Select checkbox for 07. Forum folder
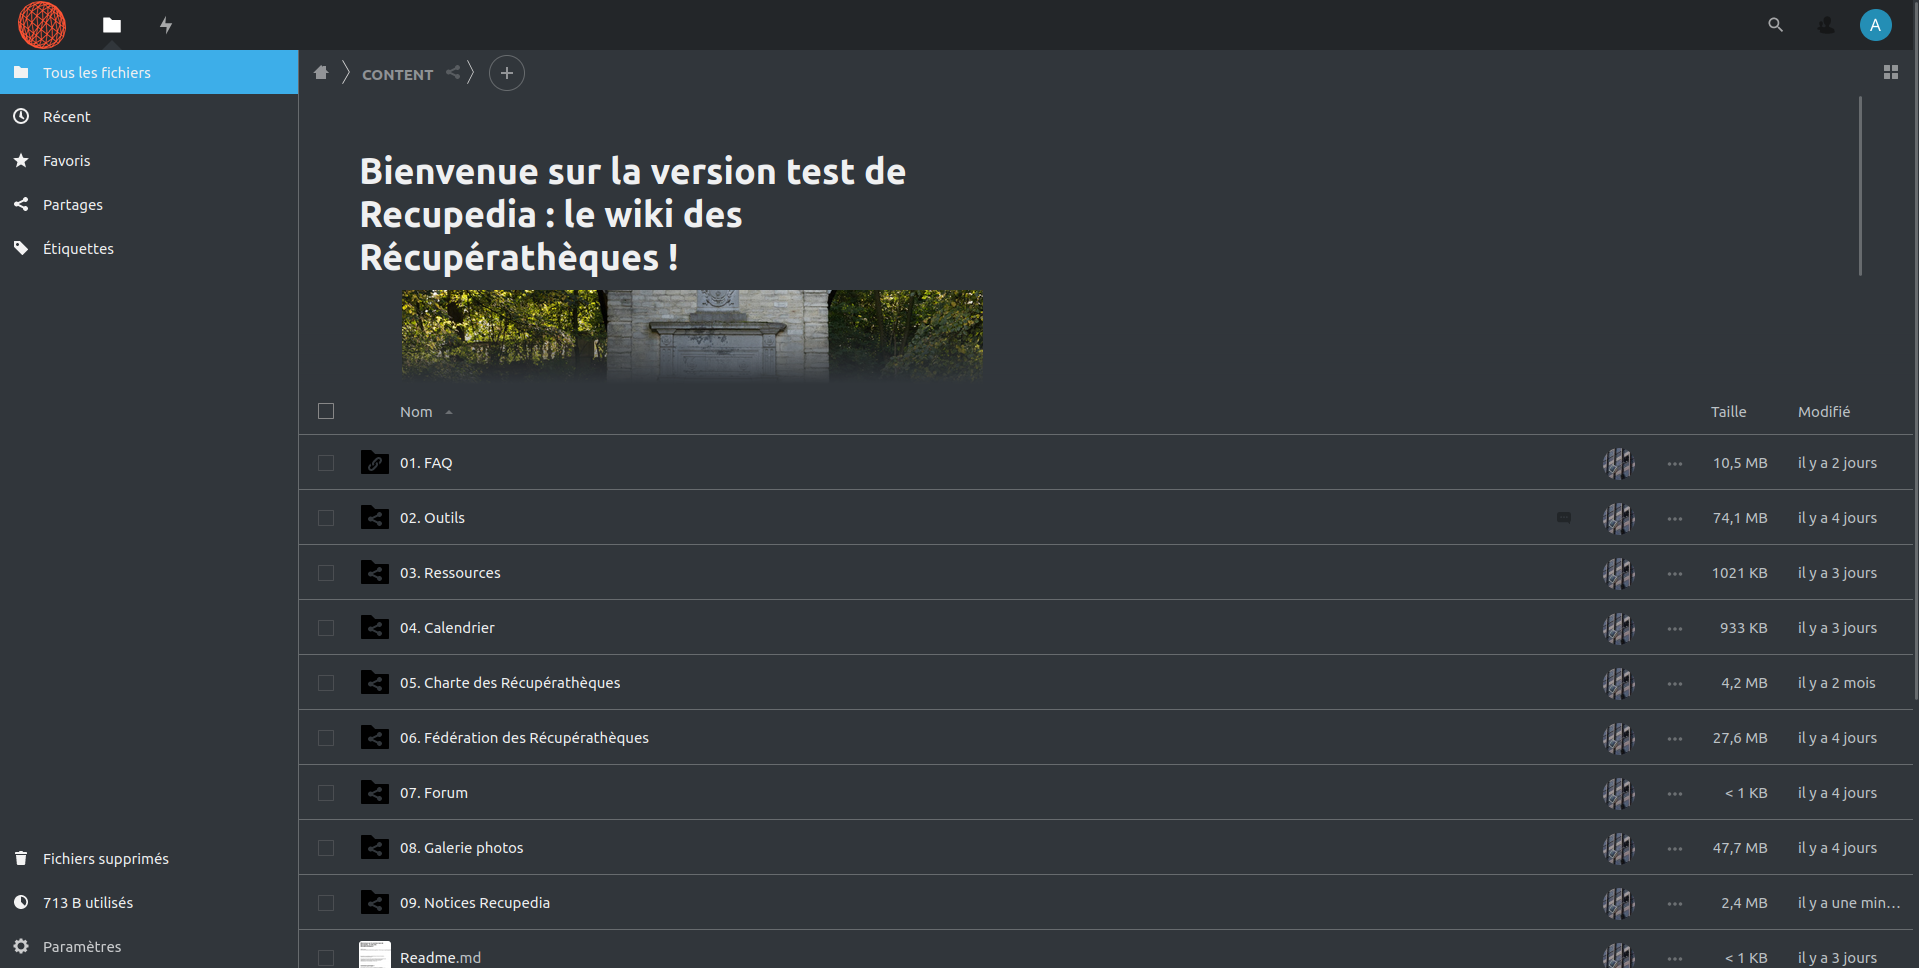The image size is (1919, 968). pyautogui.click(x=326, y=793)
